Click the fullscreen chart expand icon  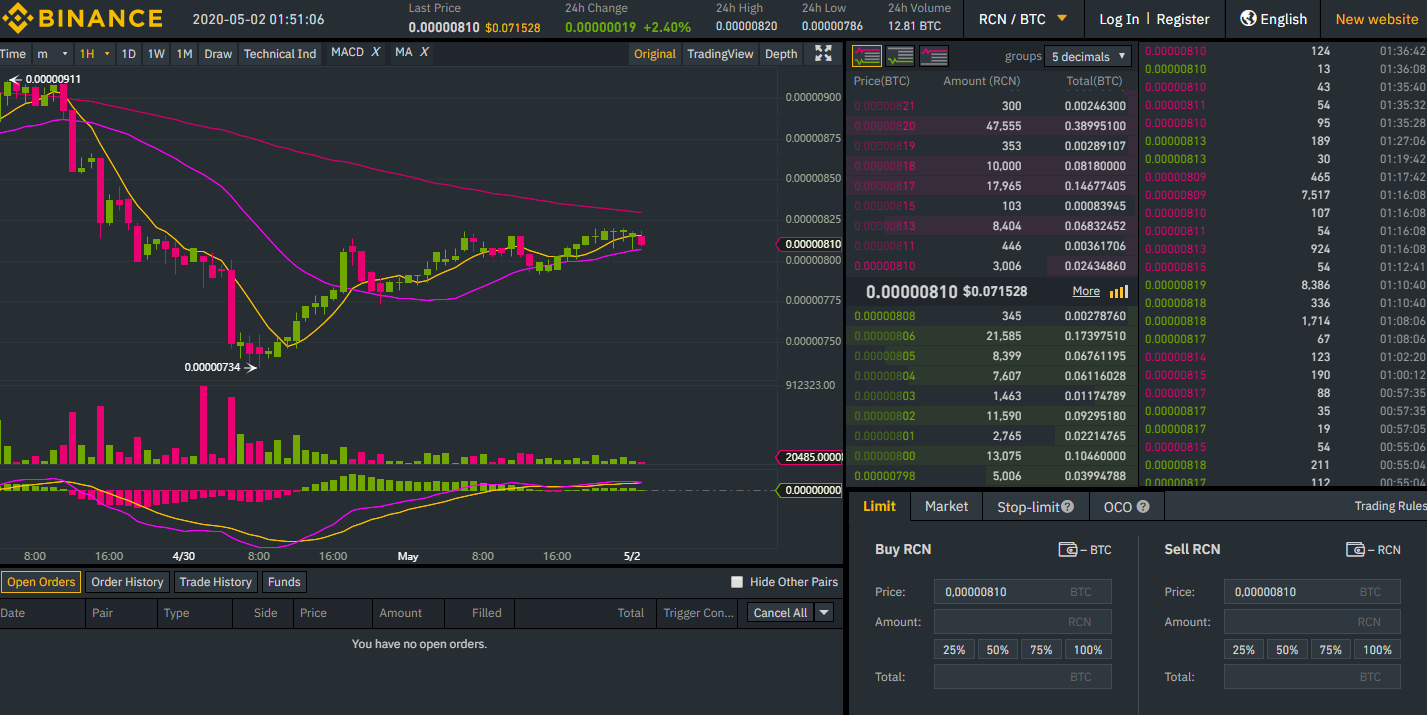coord(823,54)
